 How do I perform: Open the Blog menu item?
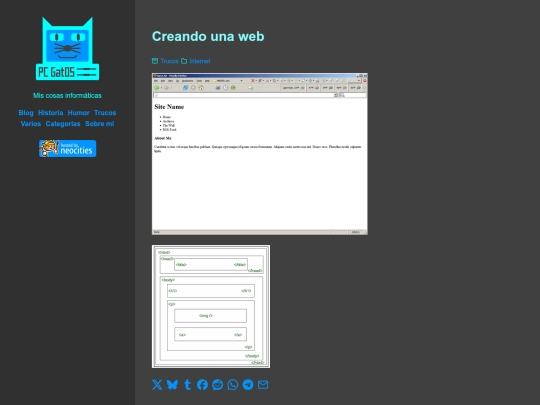click(26, 113)
